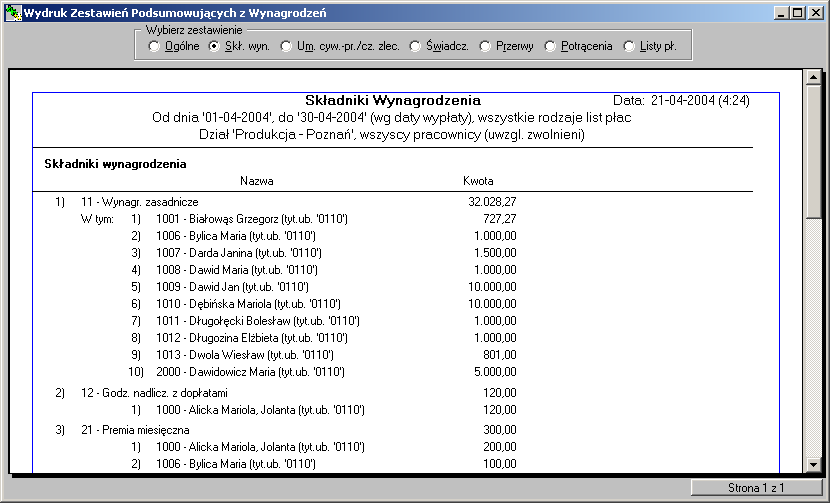Click the Kwota column header
This screenshot has width=830, height=503.
pyautogui.click(x=478, y=181)
